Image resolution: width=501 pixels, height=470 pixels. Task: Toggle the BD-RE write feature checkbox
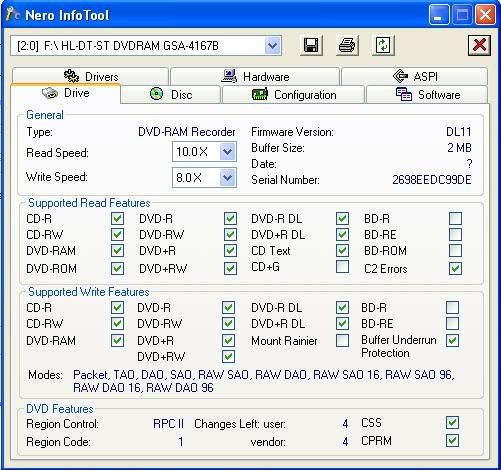452,323
